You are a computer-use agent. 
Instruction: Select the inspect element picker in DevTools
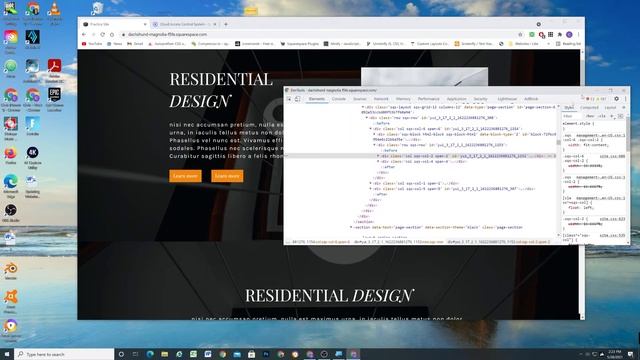tap(289, 99)
